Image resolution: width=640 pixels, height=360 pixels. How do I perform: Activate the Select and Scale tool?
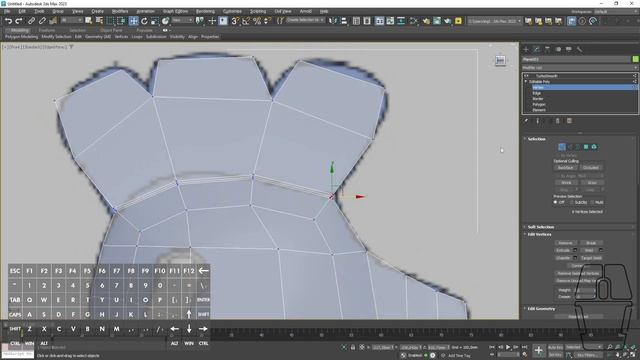click(154, 21)
